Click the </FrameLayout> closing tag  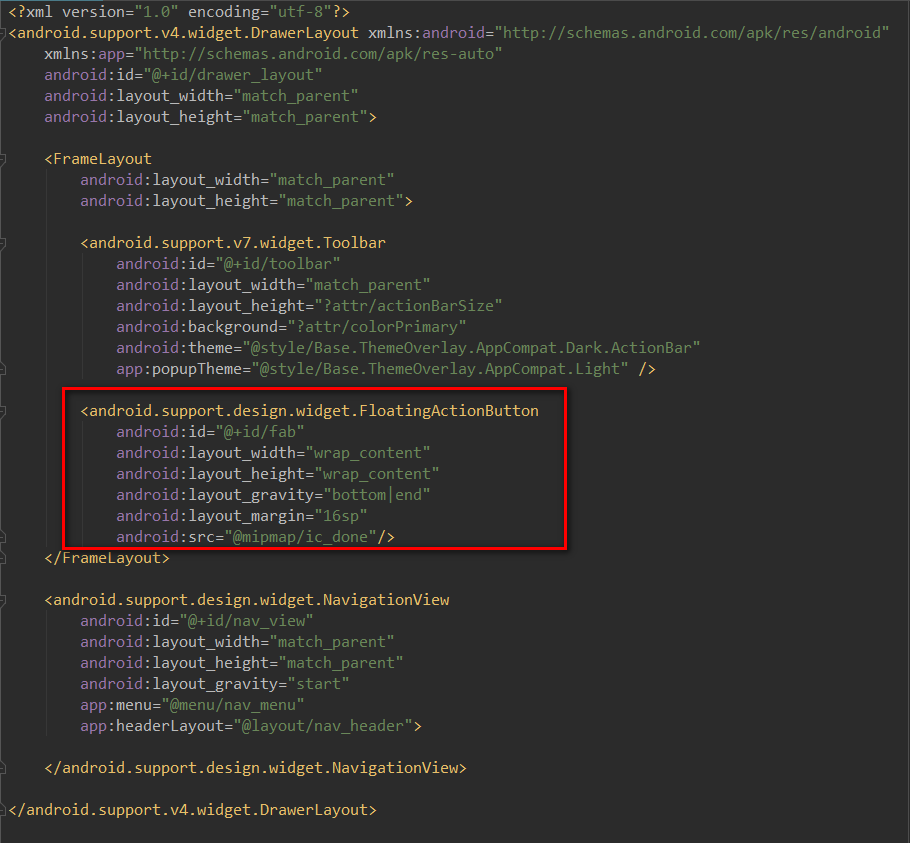pyautogui.click(x=107, y=558)
